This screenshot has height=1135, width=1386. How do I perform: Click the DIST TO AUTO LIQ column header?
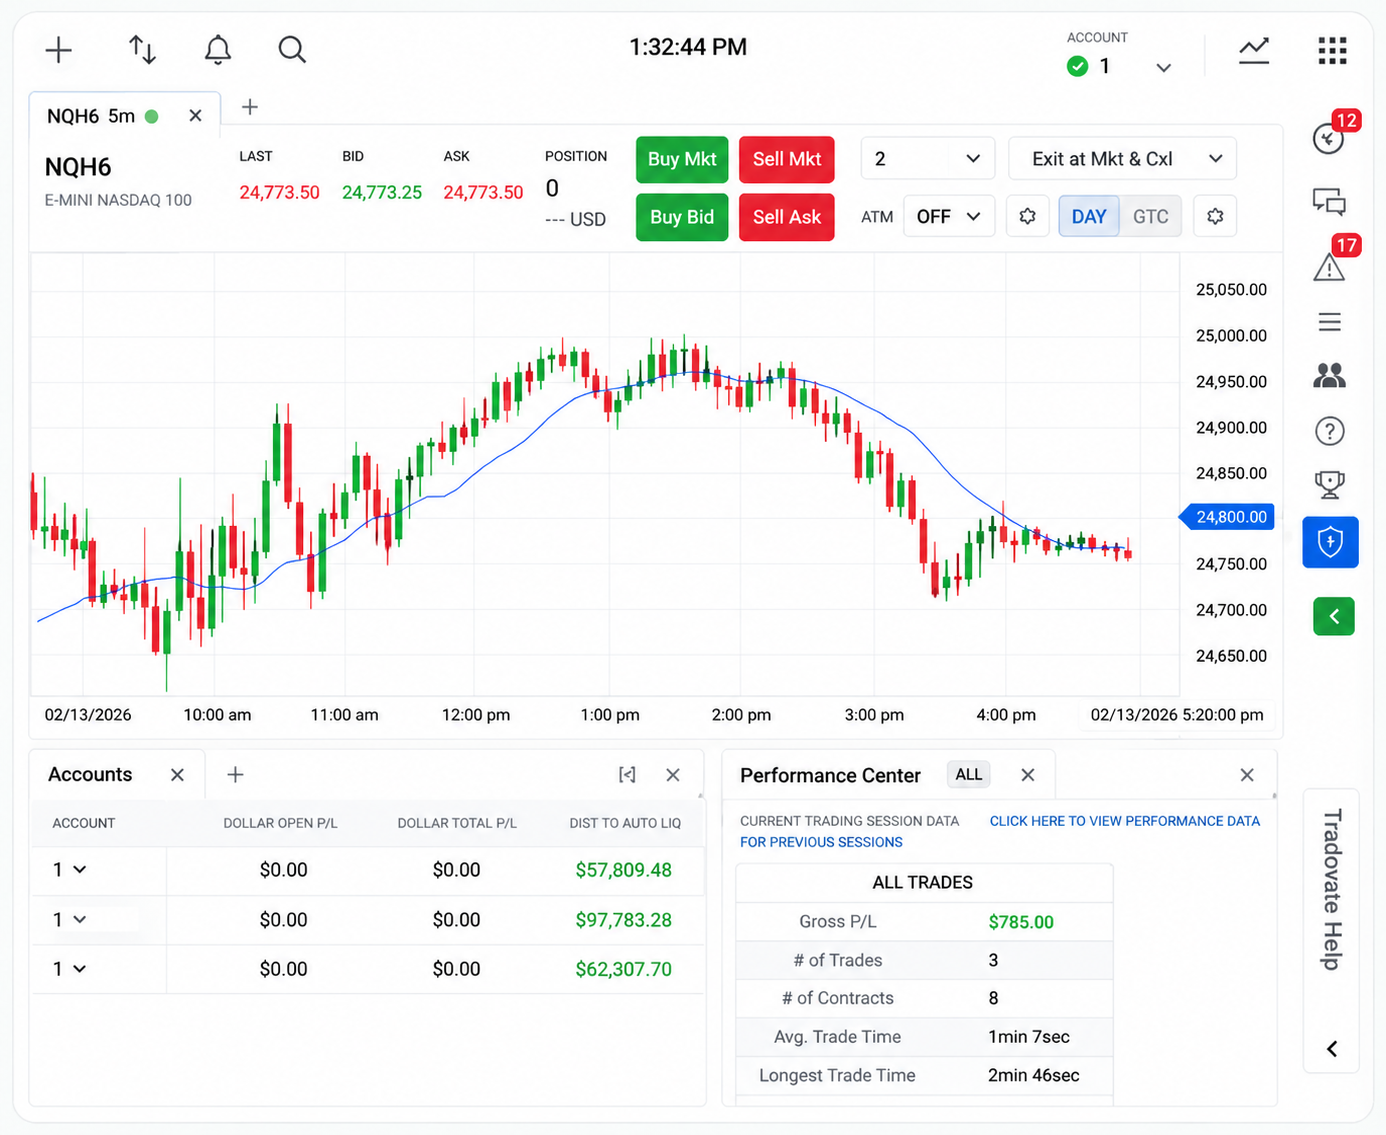pyautogui.click(x=625, y=823)
